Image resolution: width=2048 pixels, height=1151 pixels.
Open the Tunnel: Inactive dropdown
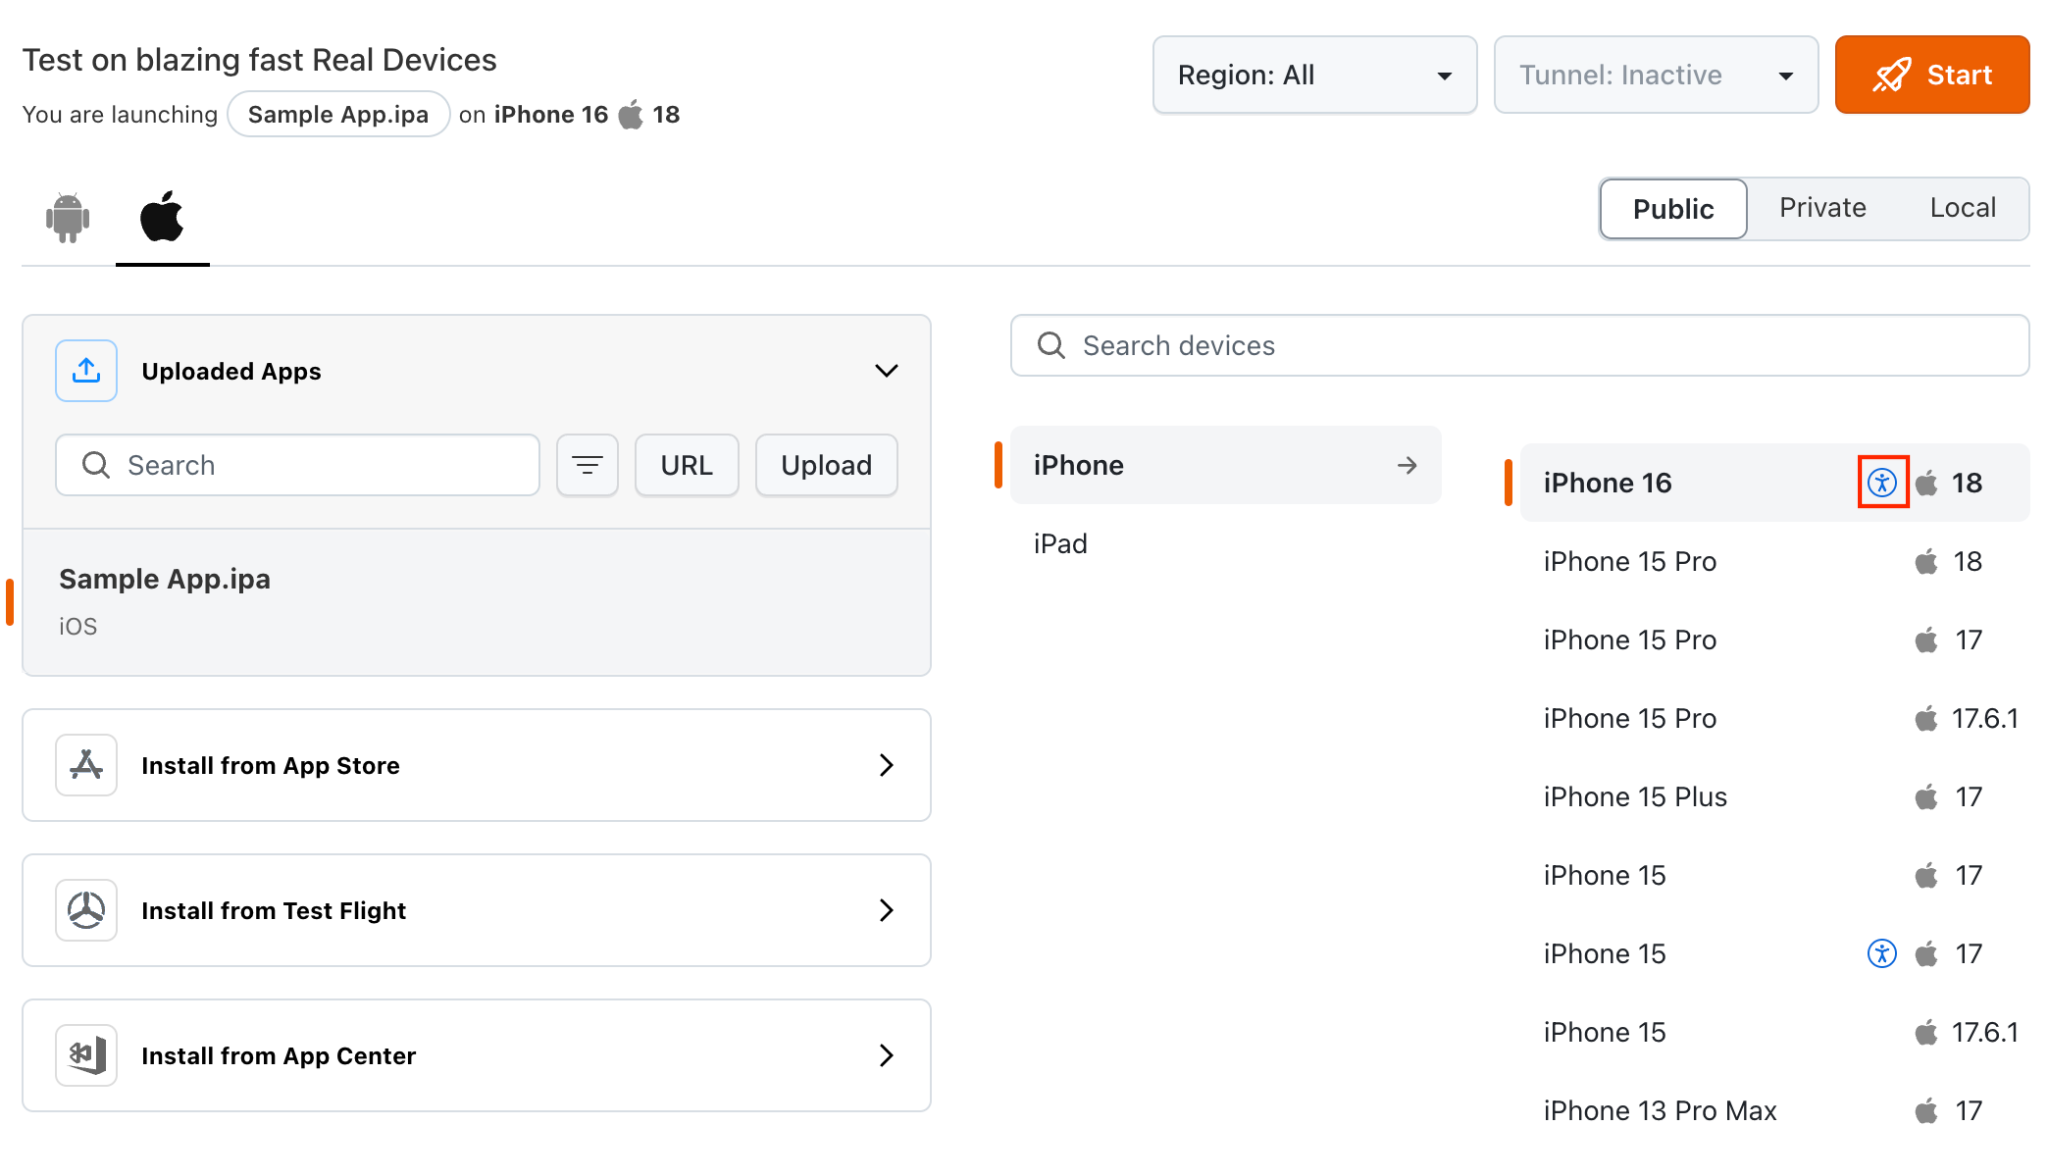point(1655,75)
